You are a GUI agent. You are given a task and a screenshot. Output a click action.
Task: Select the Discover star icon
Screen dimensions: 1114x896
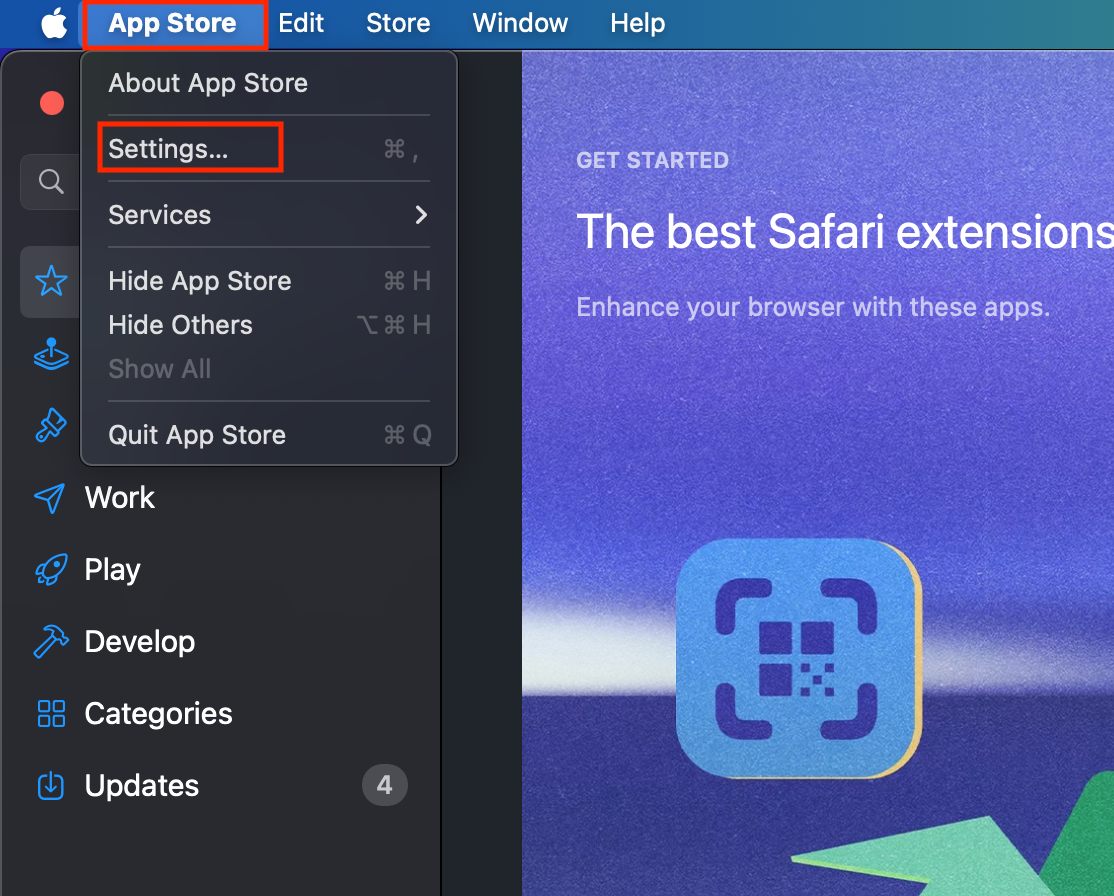click(51, 282)
